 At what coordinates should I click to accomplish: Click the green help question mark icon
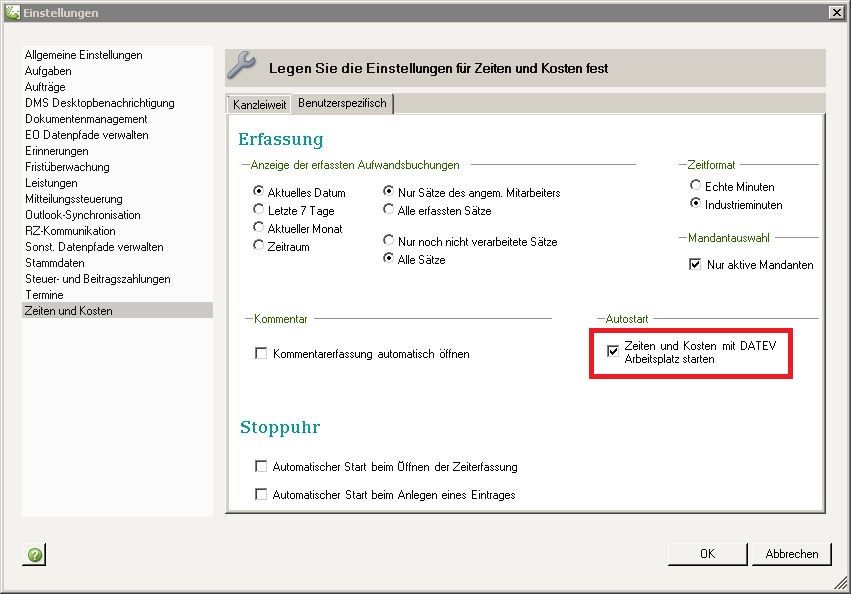[x=35, y=554]
